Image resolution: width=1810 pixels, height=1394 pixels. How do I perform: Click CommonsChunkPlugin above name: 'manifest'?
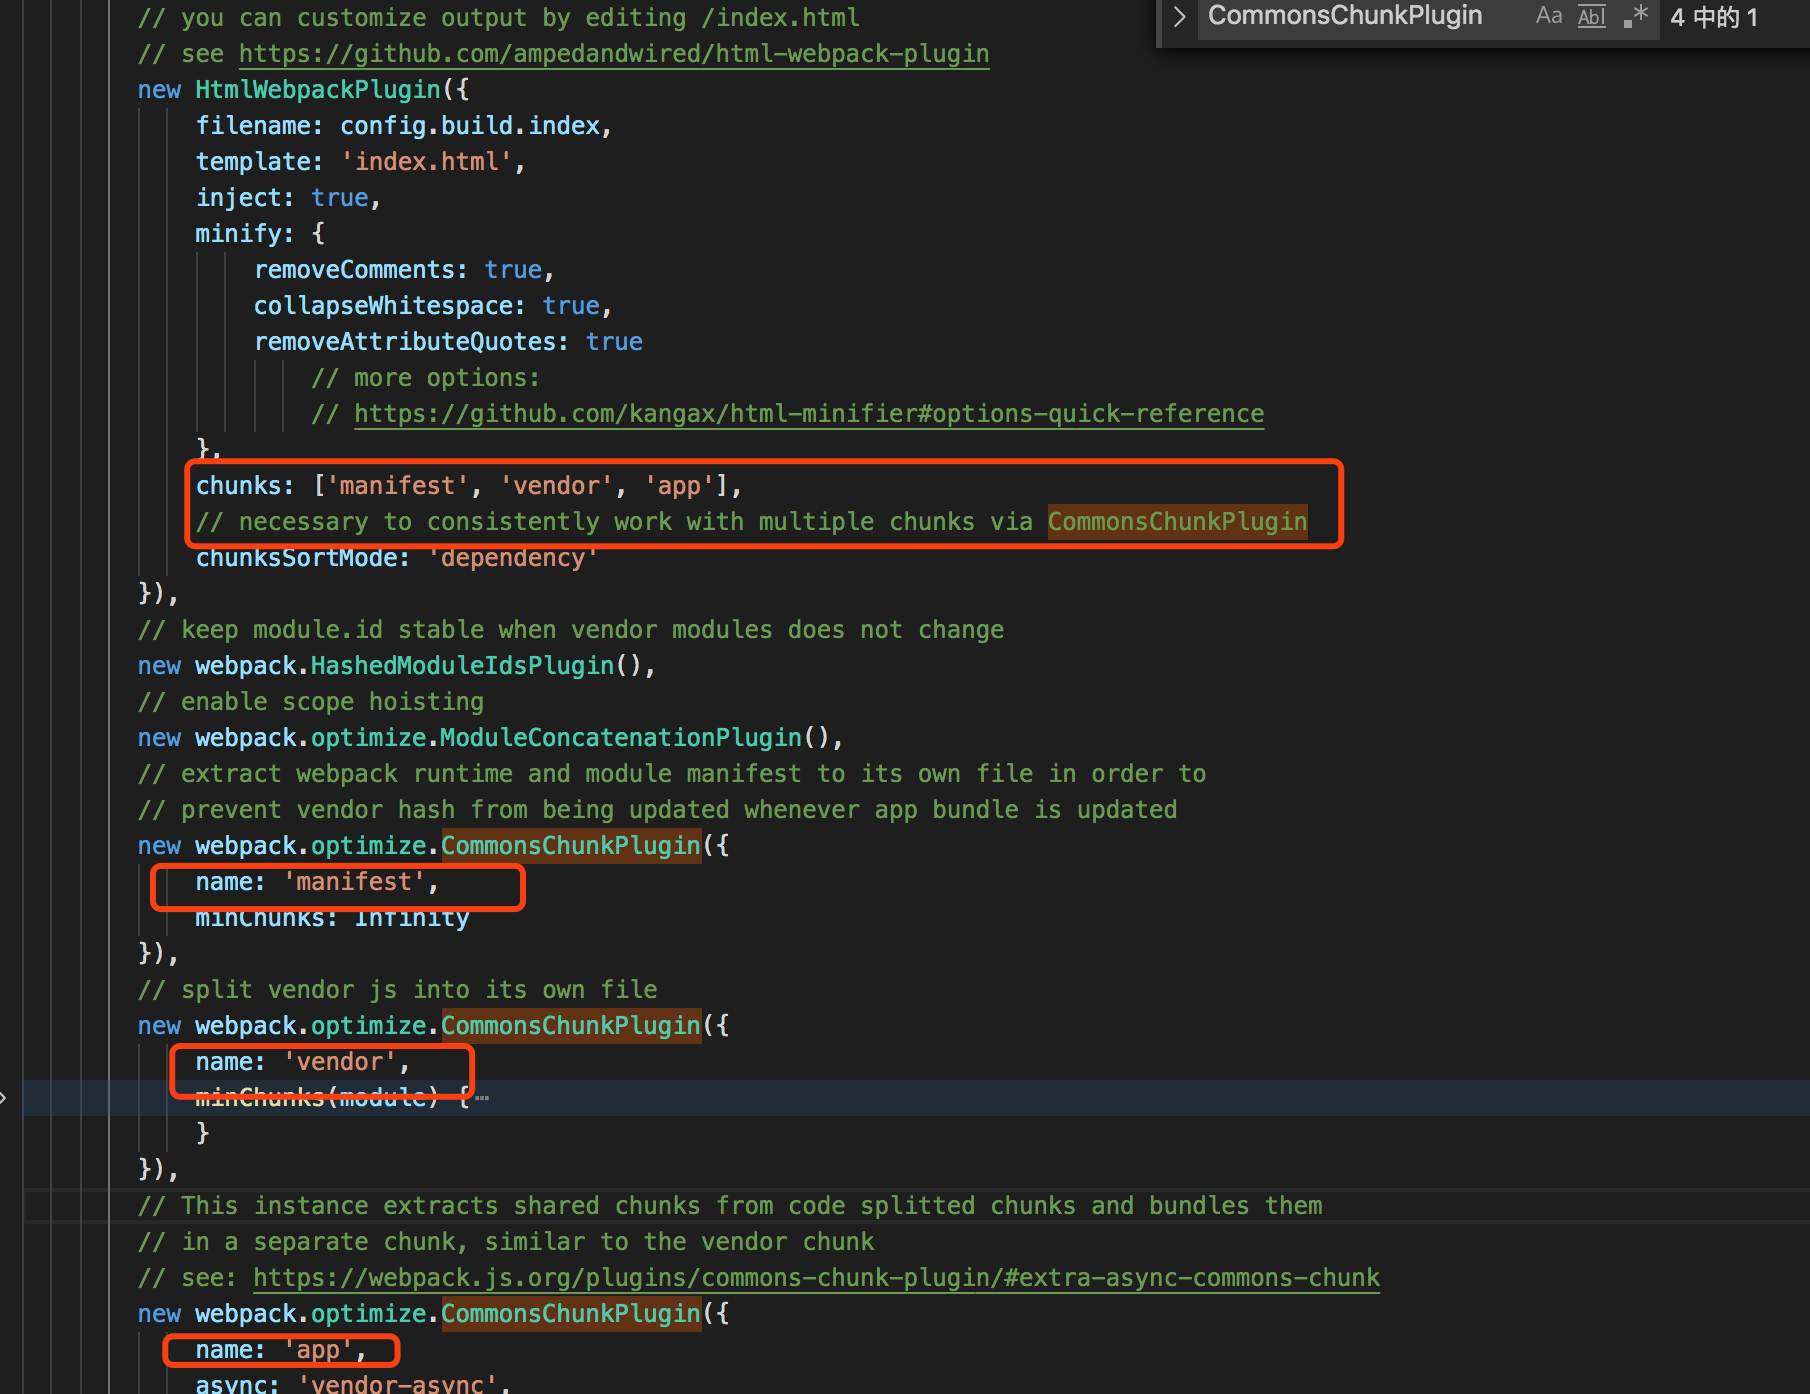(571, 846)
